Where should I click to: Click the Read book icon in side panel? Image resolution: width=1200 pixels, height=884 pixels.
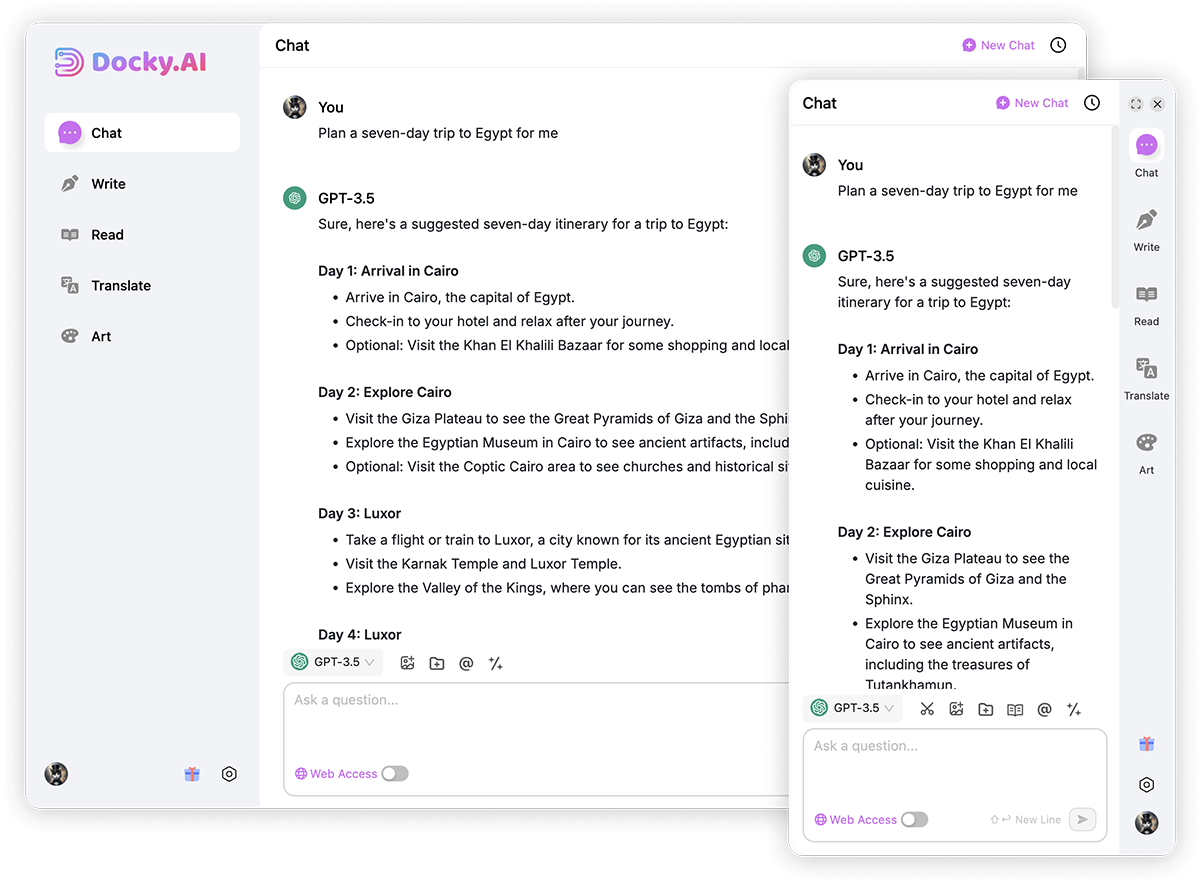point(1146,294)
